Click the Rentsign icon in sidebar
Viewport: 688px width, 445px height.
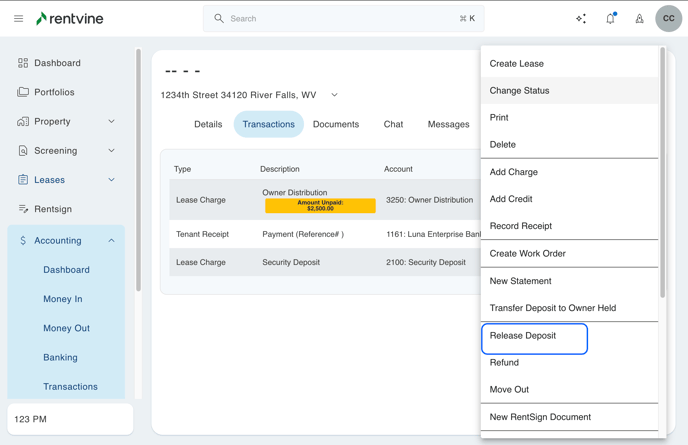point(23,209)
